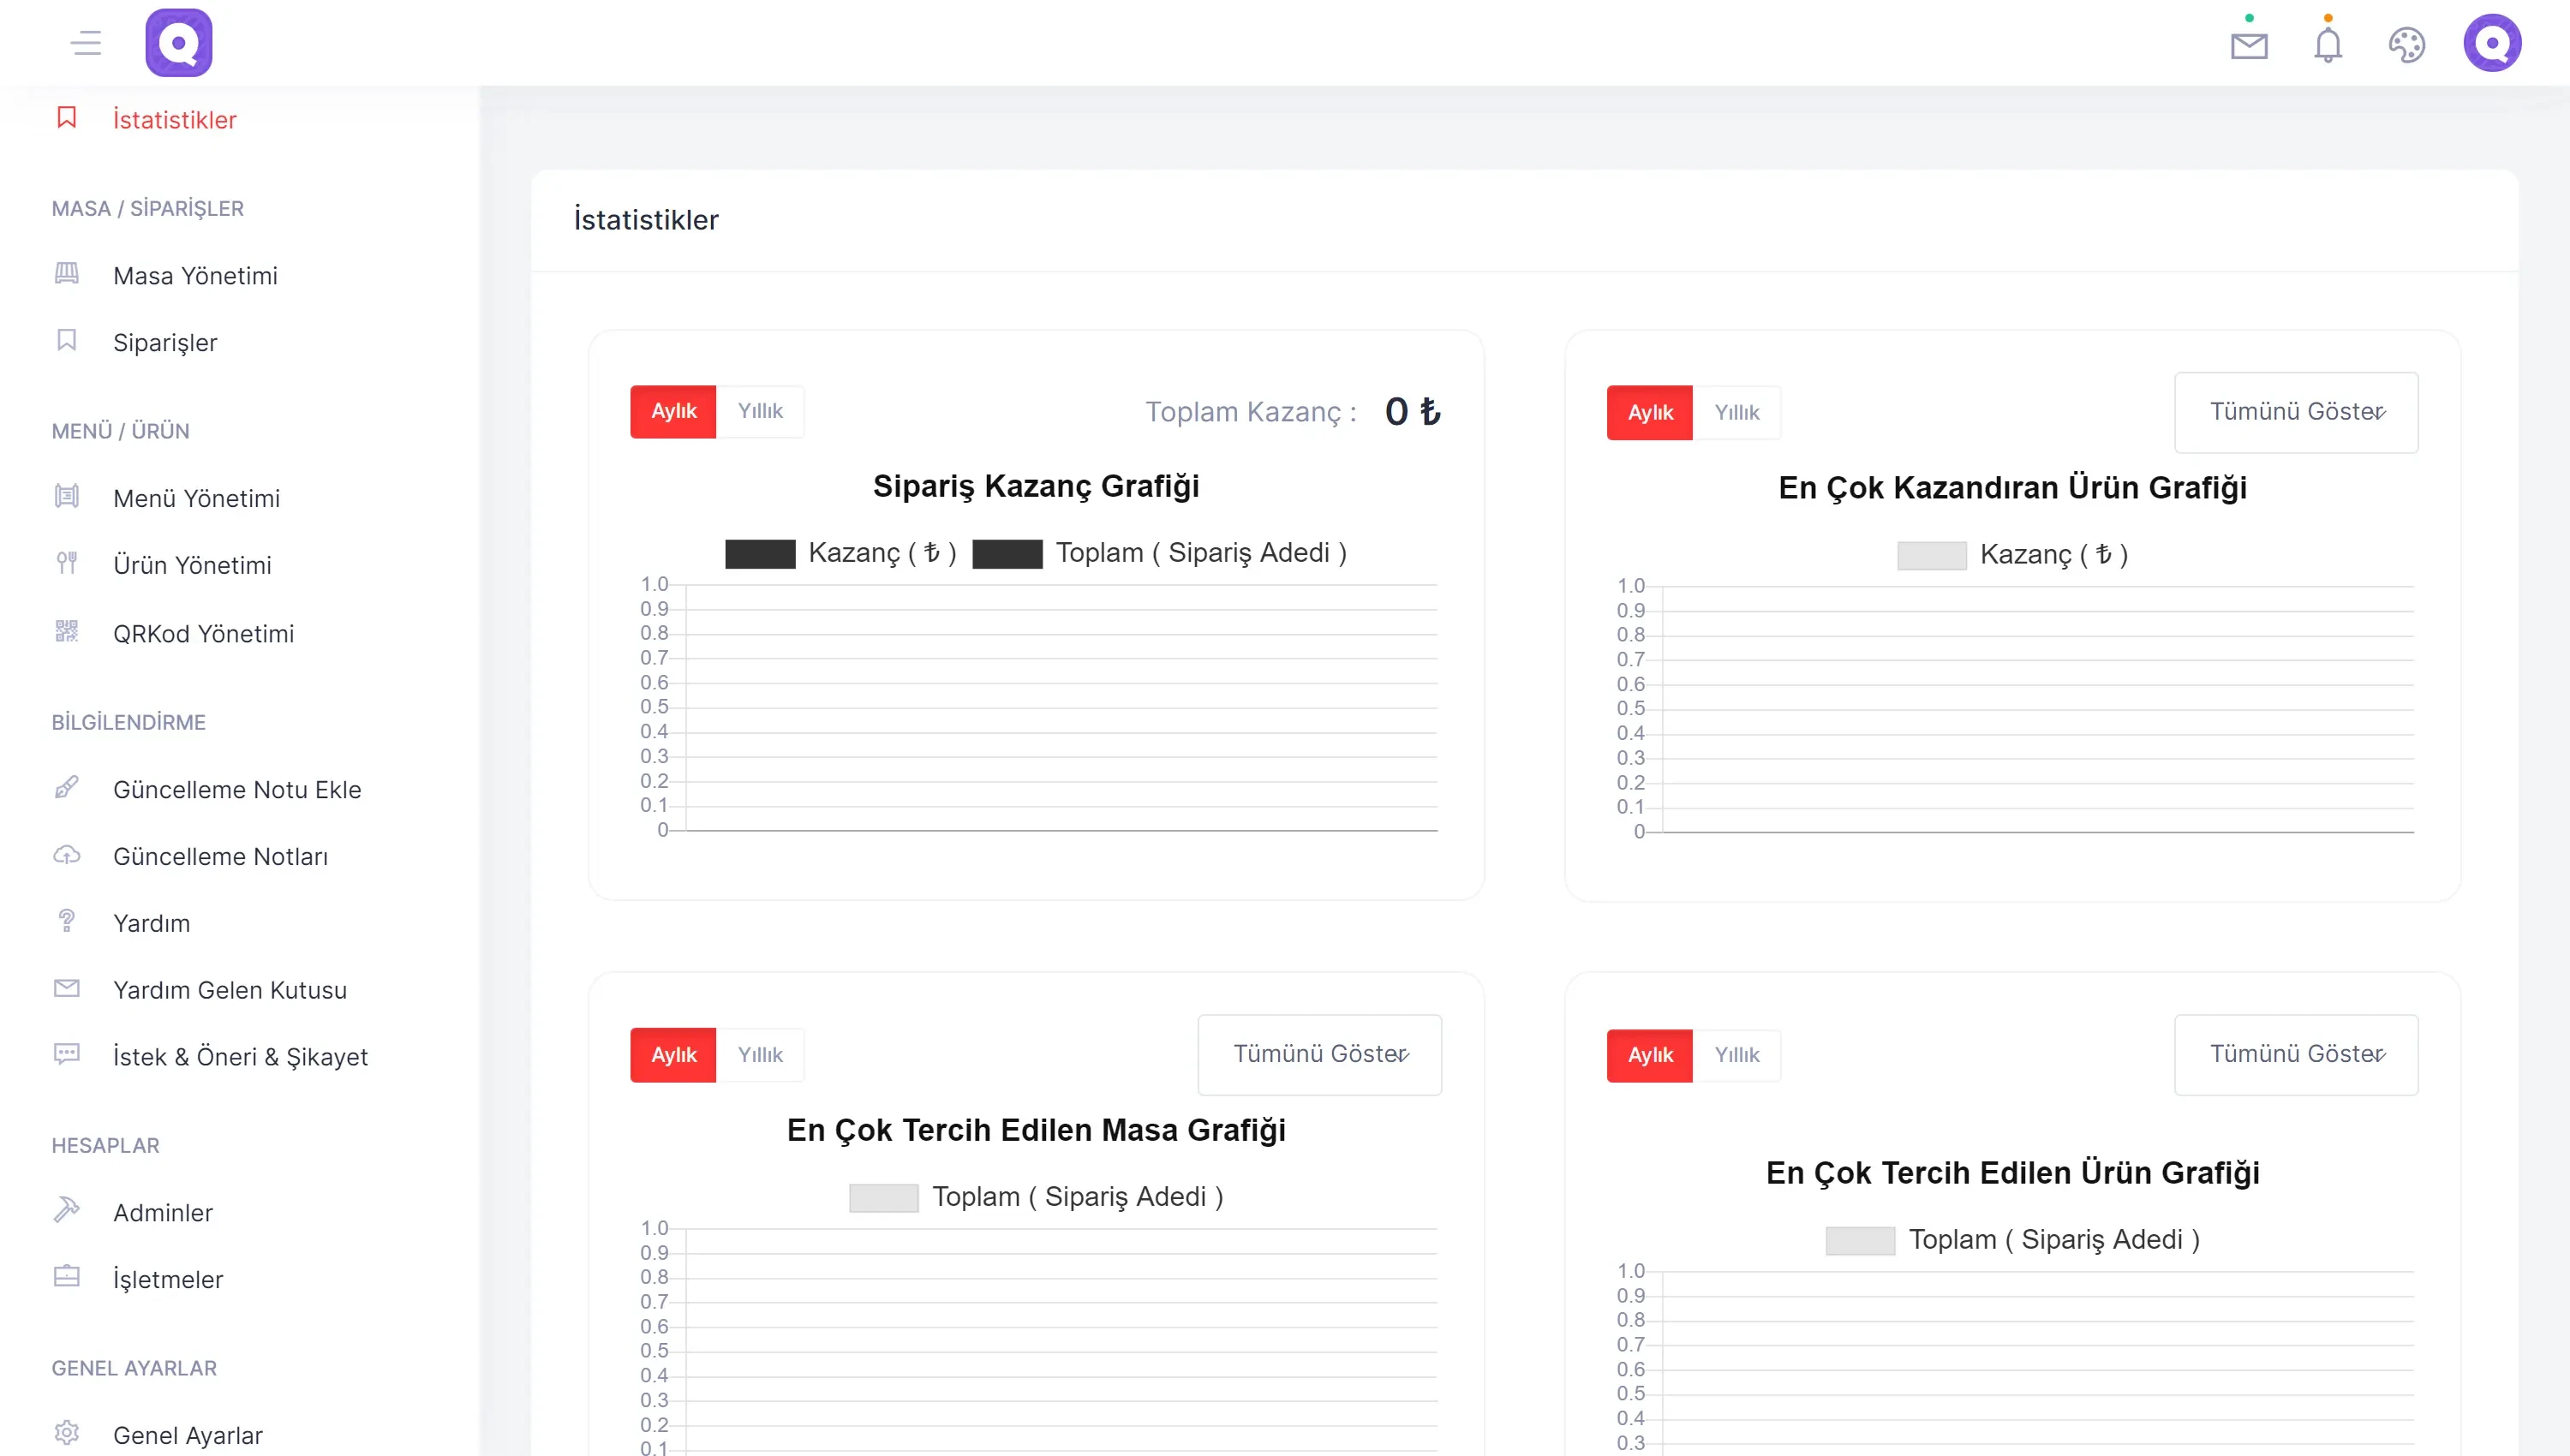Viewport: 2570px width, 1456px height.
Task: Toggle the Kazanç legend swatch in Sipariş chart
Action: tap(760, 553)
